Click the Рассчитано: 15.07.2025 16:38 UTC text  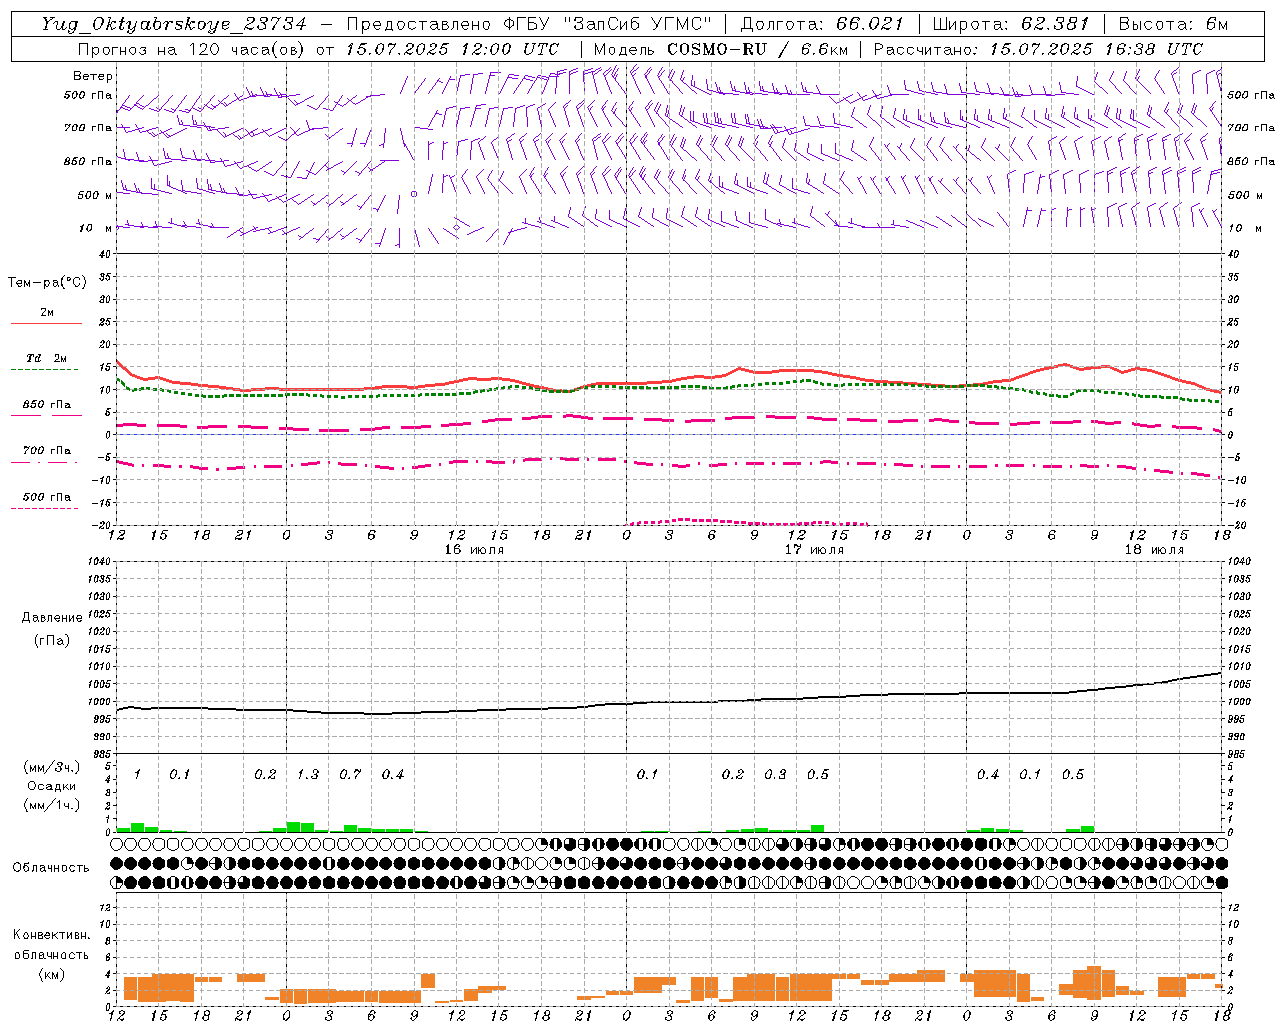tap(1038, 49)
